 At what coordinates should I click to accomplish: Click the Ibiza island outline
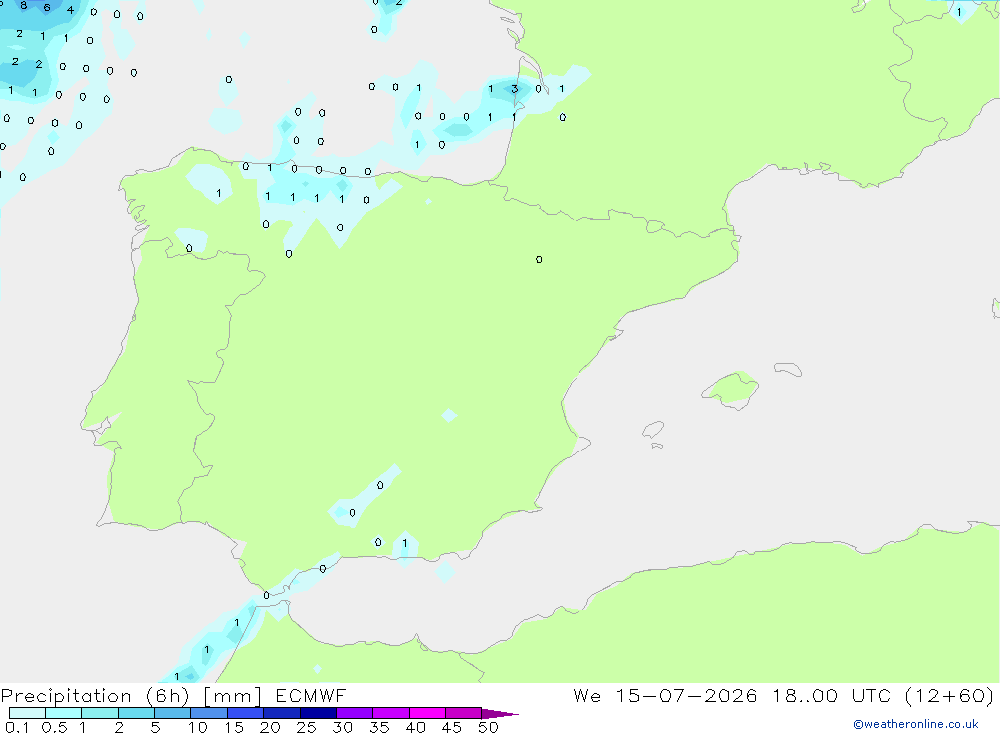point(653,429)
